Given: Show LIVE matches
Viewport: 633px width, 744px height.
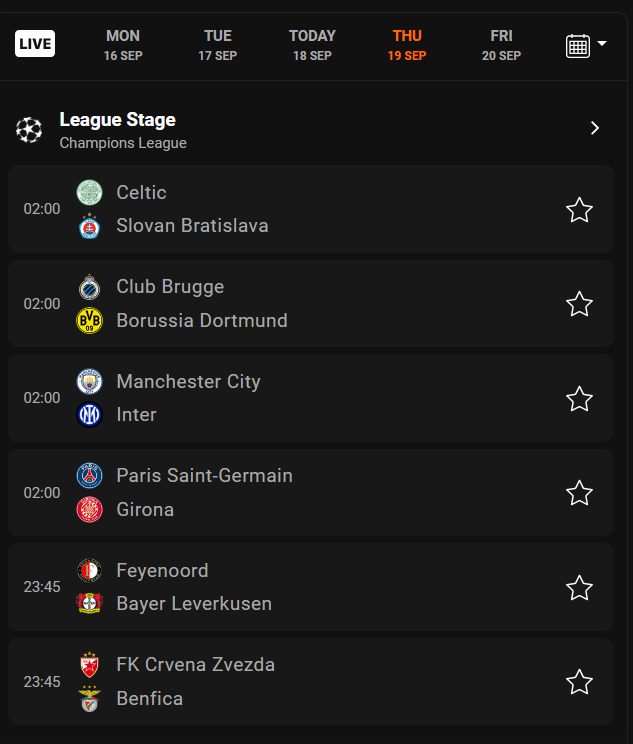Looking at the screenshot, I should tap(35, 44).
